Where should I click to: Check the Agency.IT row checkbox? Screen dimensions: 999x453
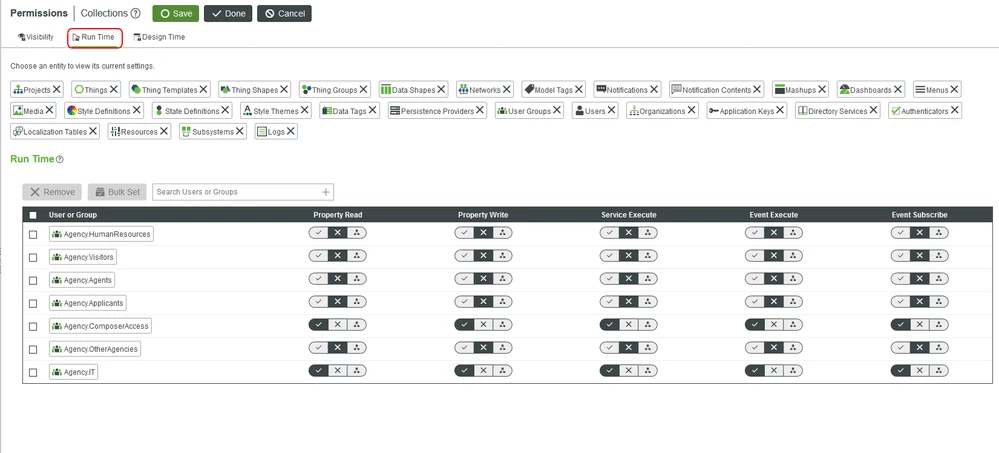tap(33, 372)
